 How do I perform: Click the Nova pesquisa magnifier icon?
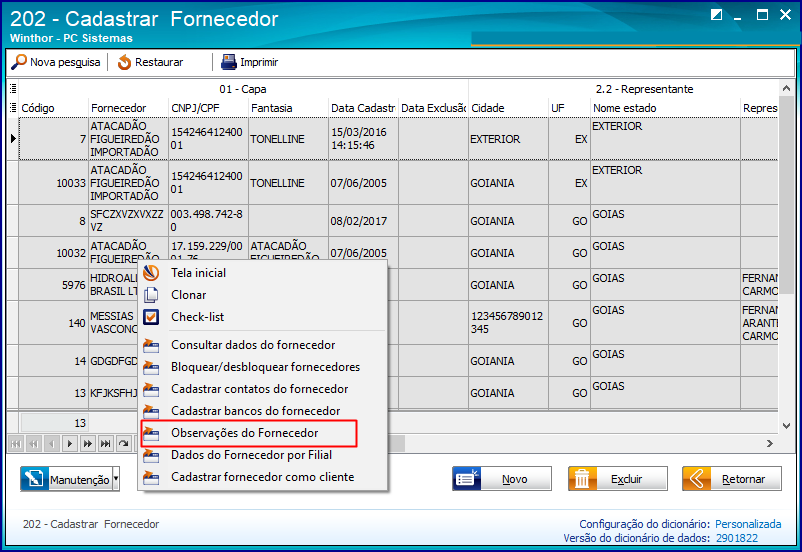[19, 62]
